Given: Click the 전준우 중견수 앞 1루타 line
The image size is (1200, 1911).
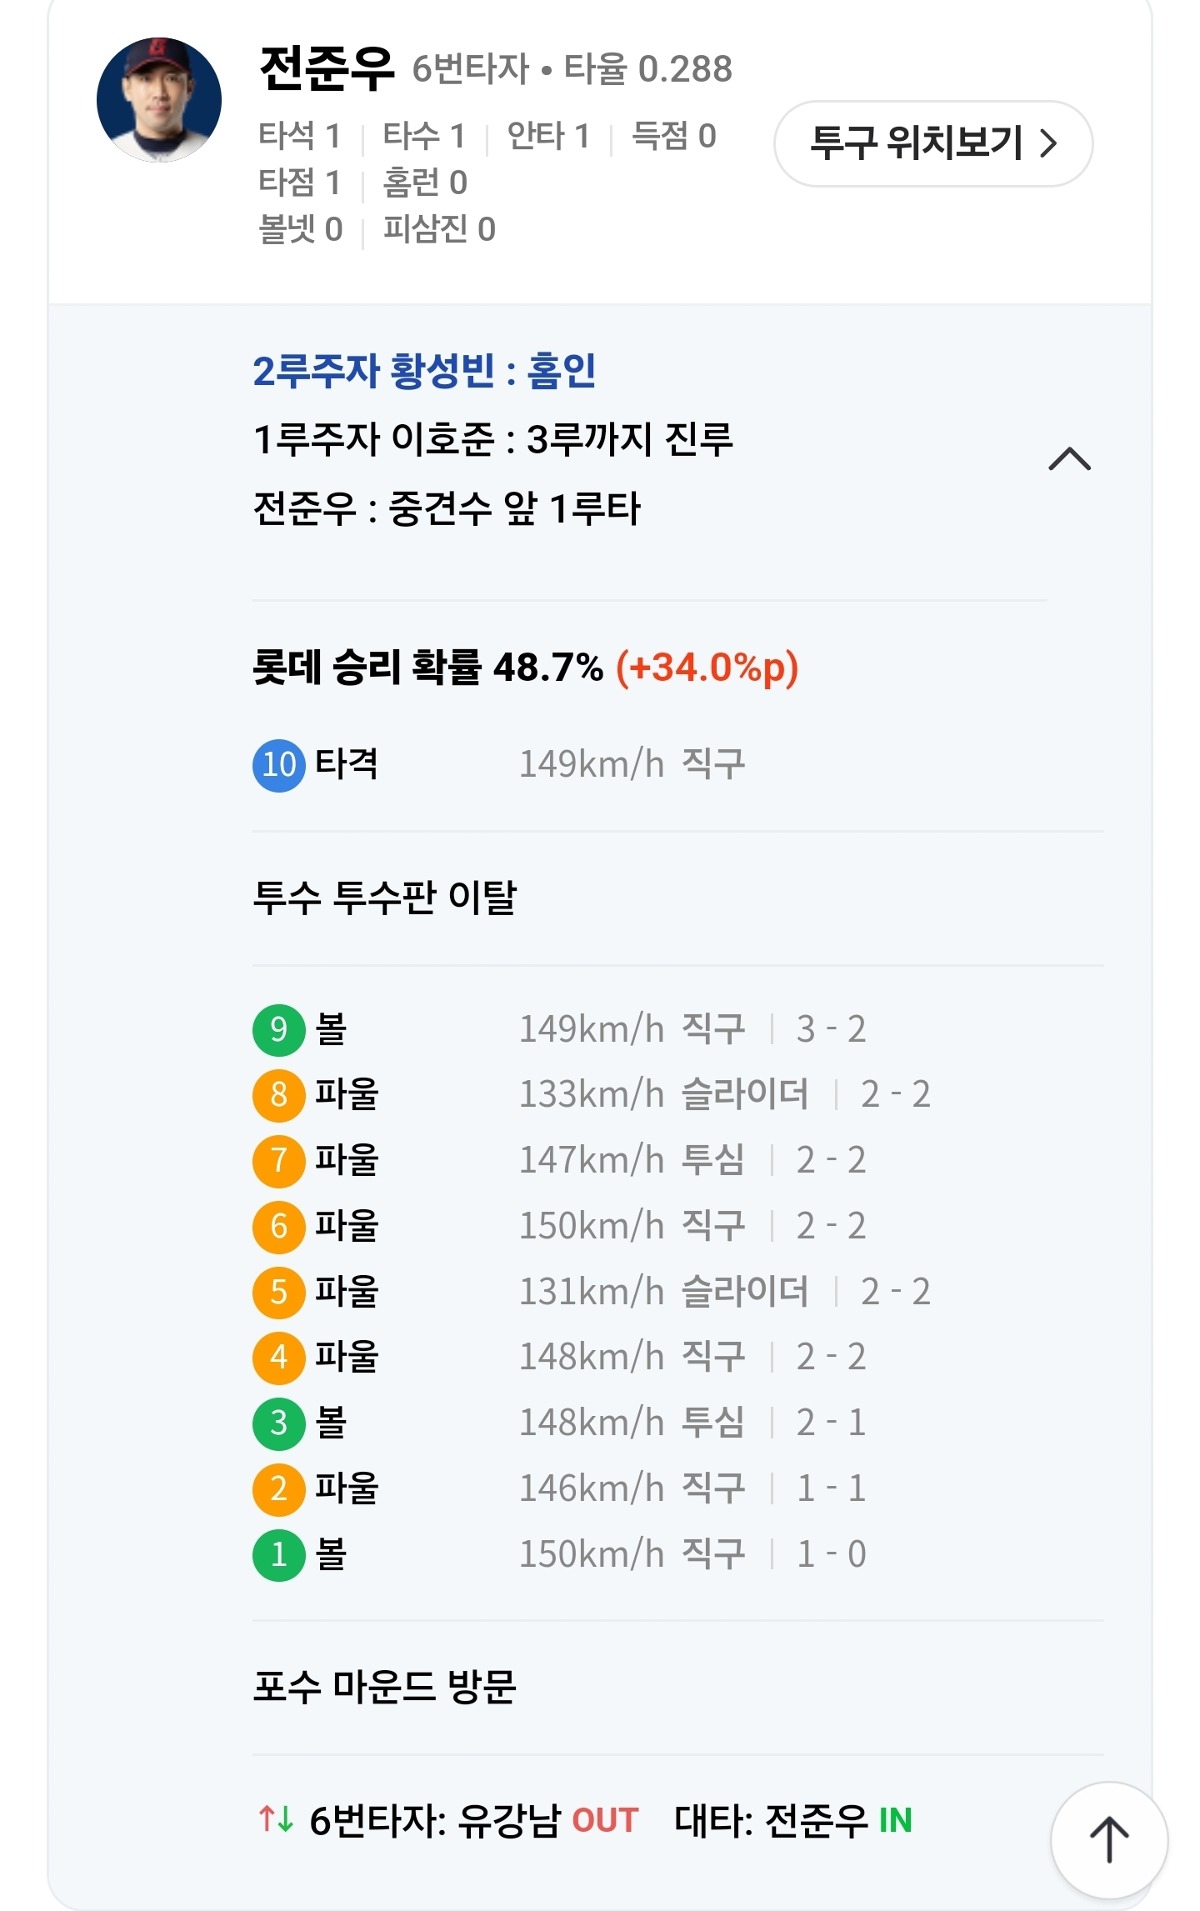Looking at the screenshot, I should [446, 509].
